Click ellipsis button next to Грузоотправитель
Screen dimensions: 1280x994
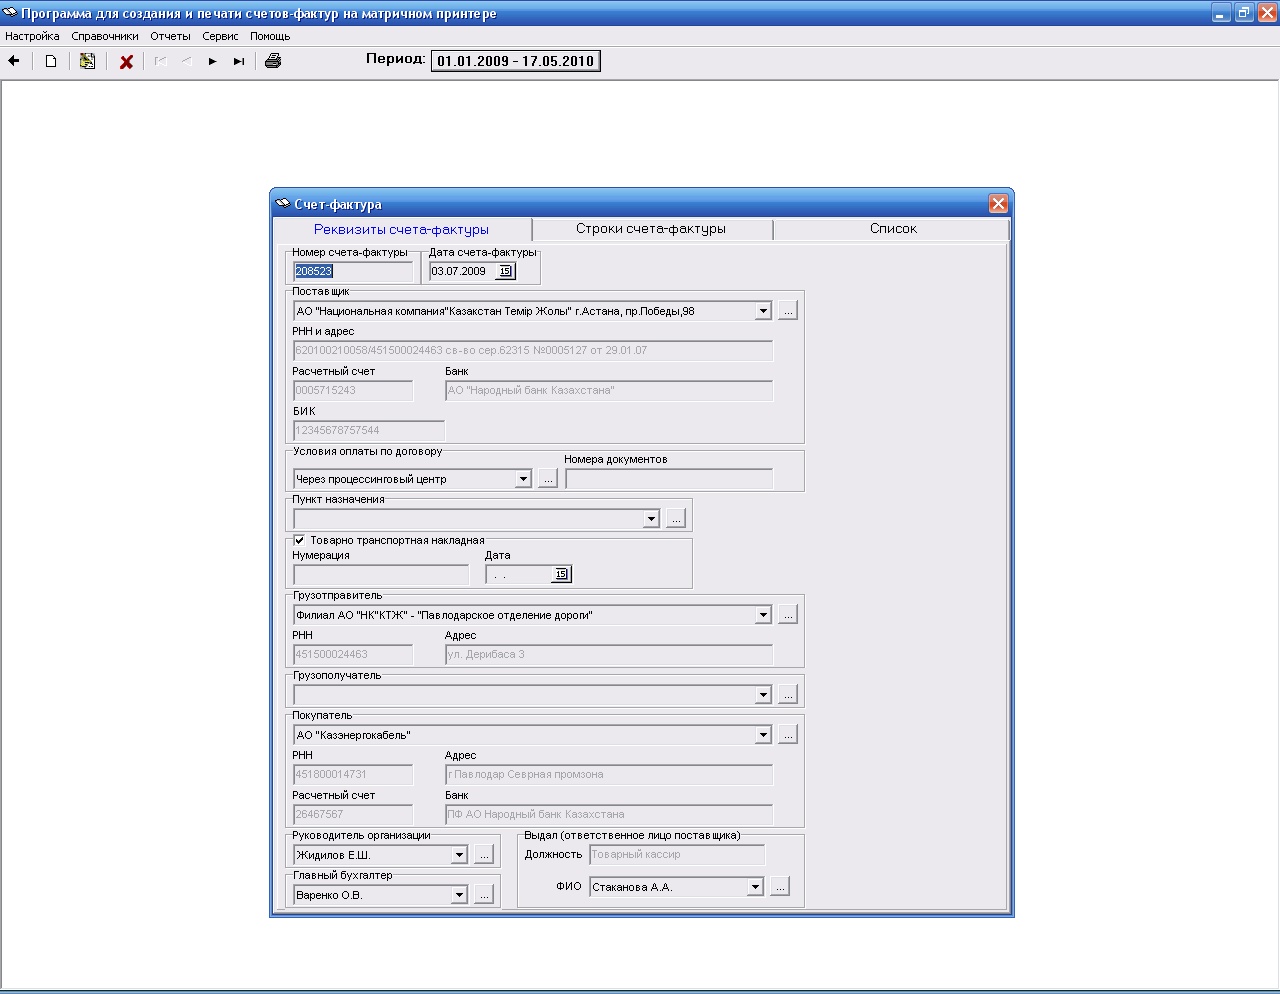tap(788, 615)
